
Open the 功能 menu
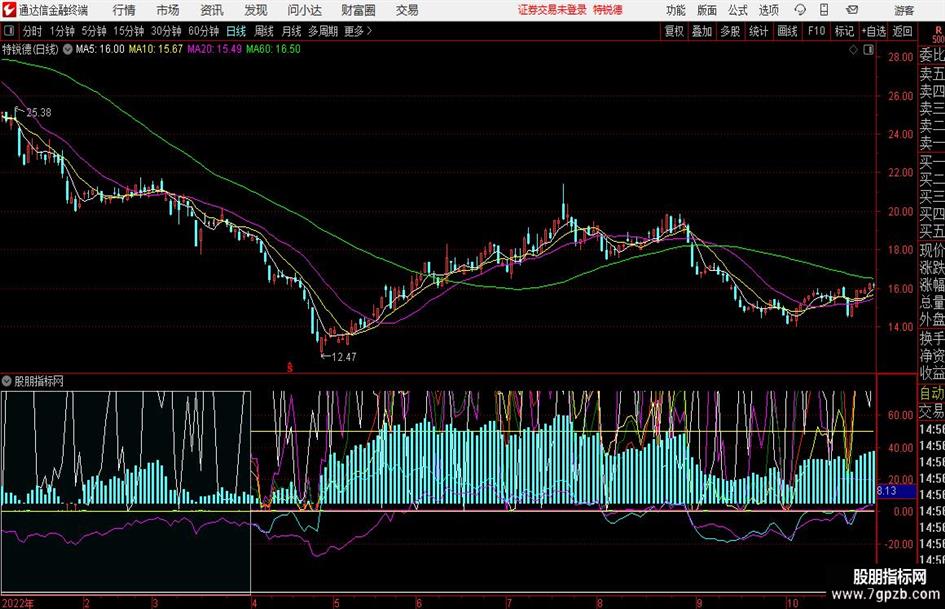[676, 10]
